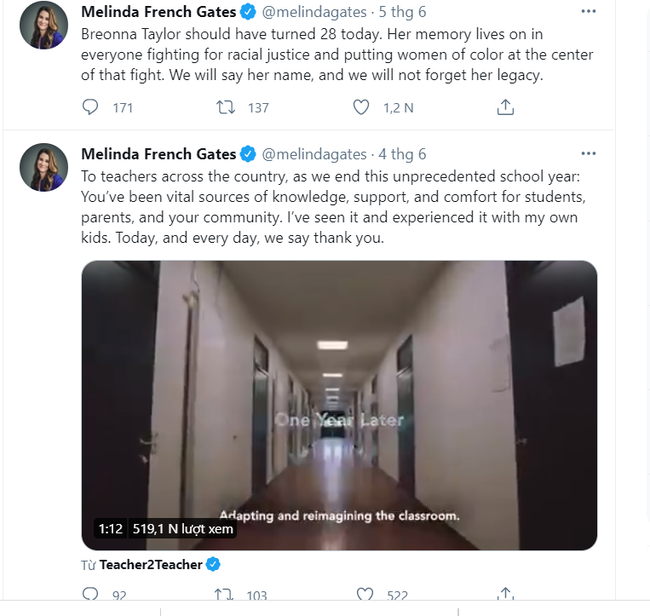
Task: Open Melinda's avatar on second tweet
Action: point(44,166)
